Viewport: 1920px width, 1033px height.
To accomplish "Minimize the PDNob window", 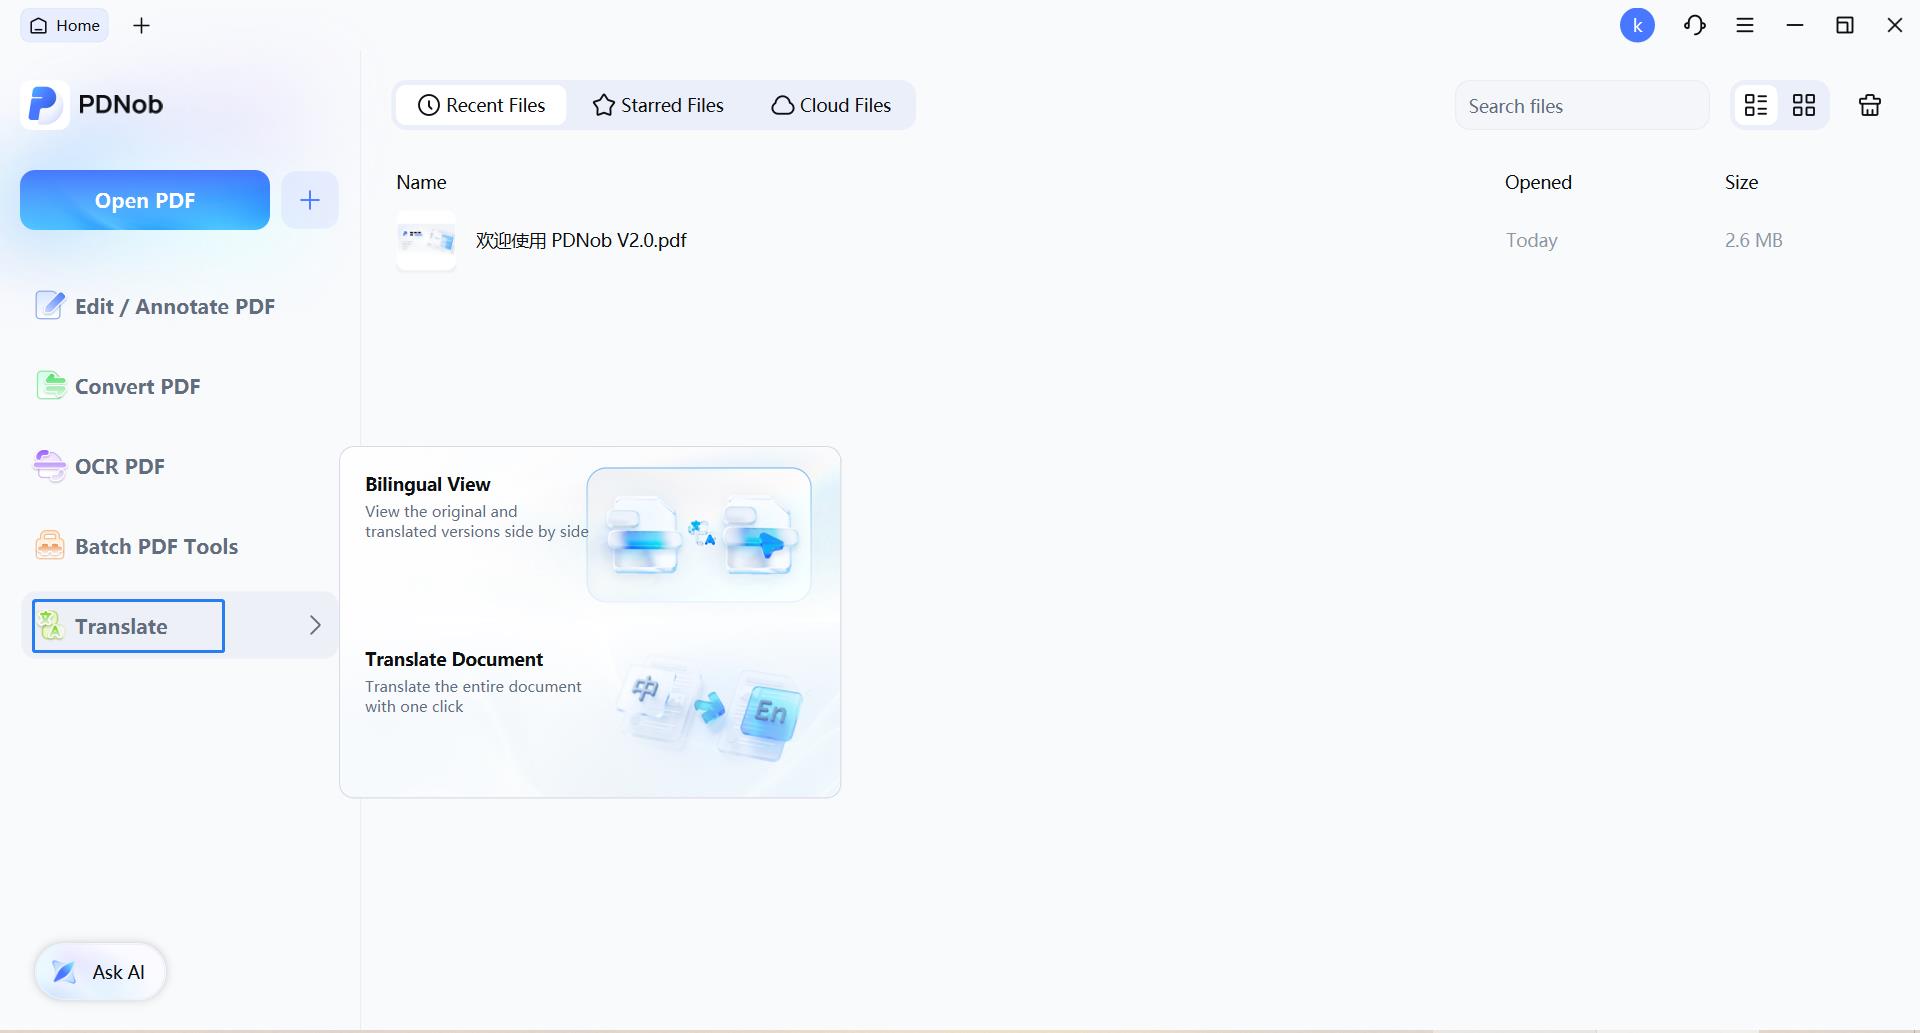I will pyautogui.click(x=1795, y=26).
